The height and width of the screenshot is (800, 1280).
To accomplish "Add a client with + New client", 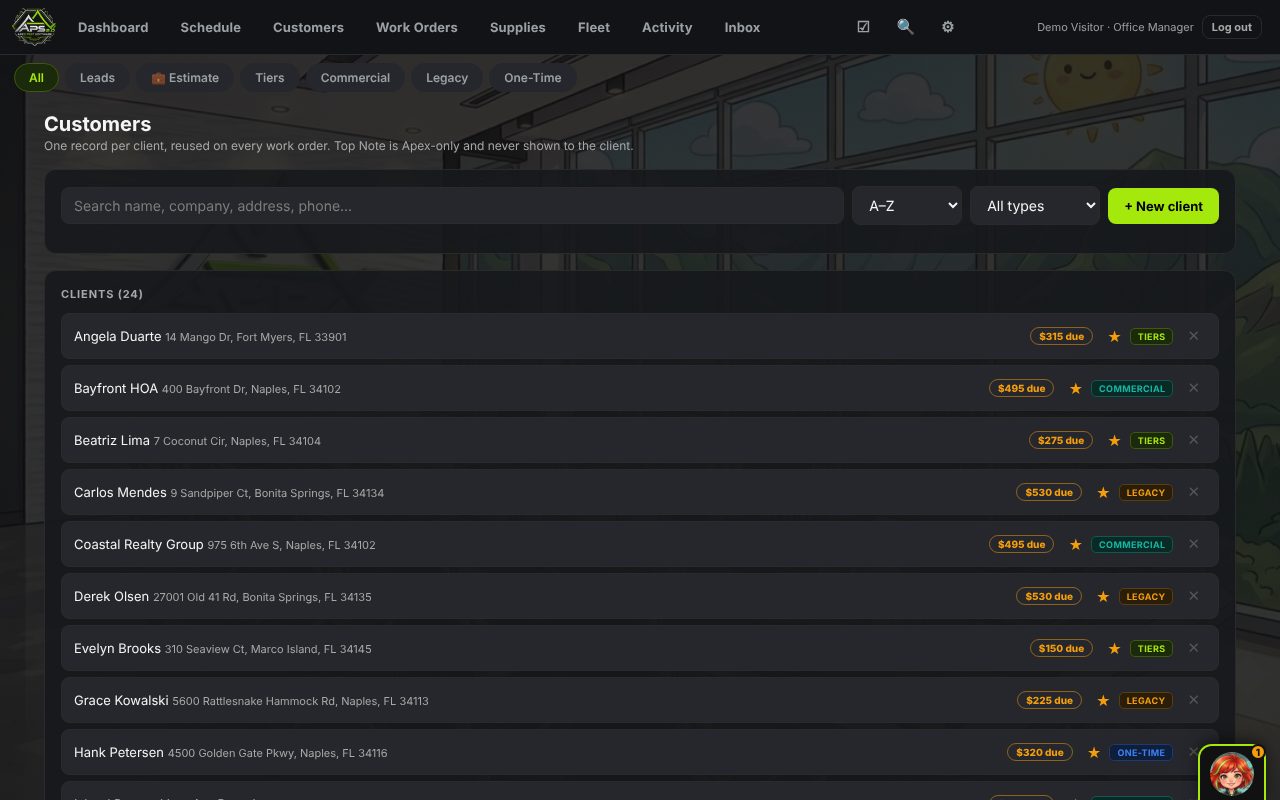I will (x=1163, y=206).
